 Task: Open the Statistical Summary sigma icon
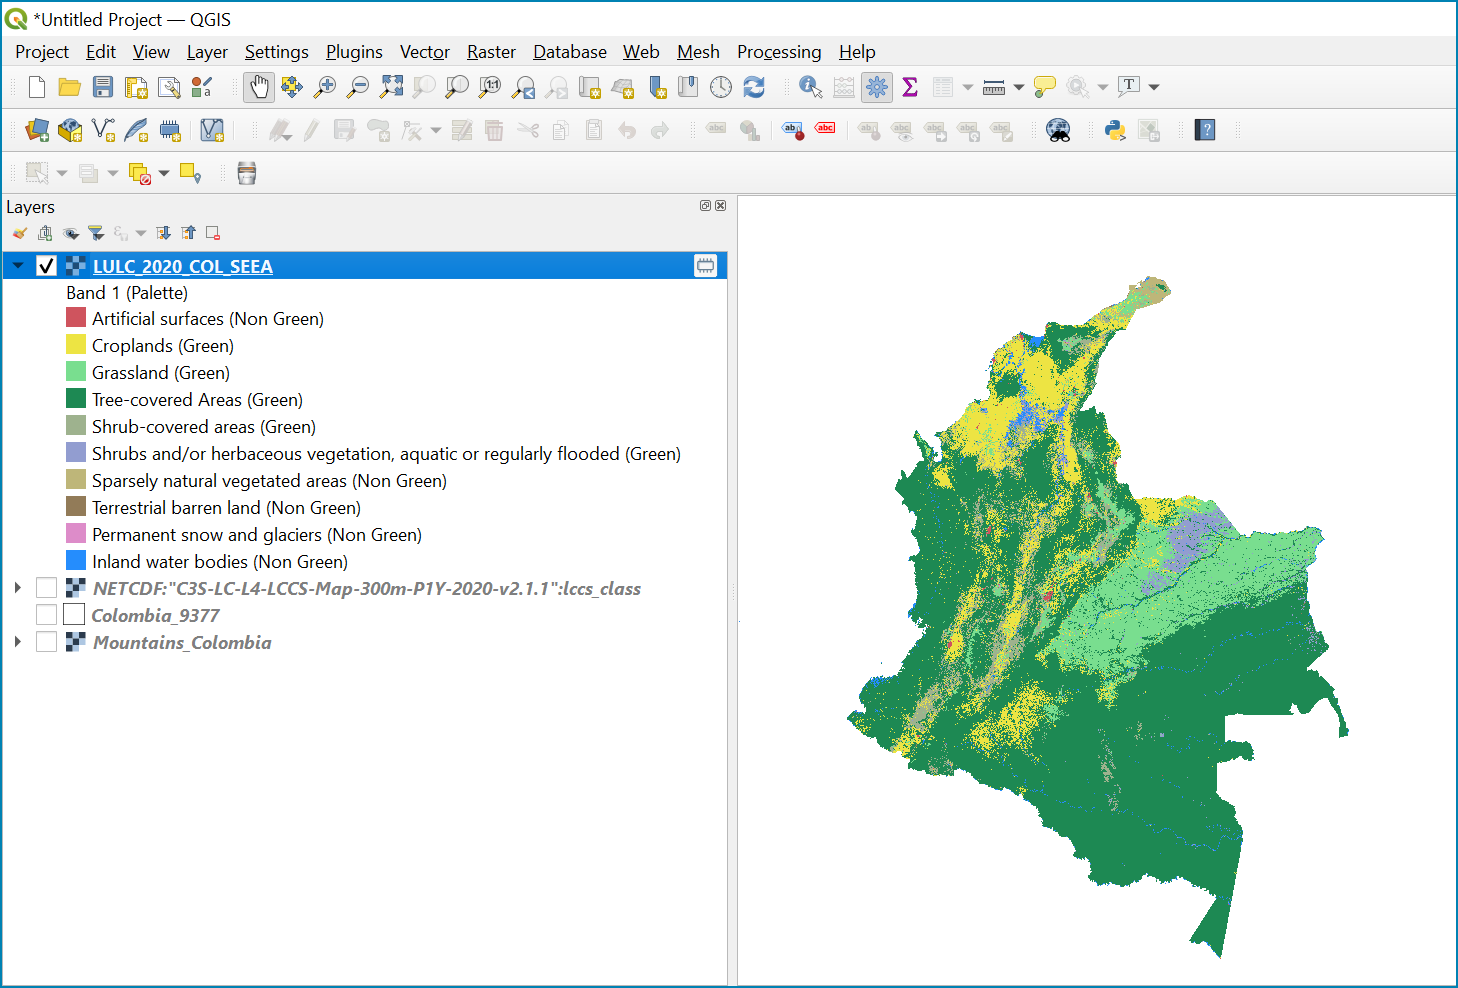click(910, 87)
